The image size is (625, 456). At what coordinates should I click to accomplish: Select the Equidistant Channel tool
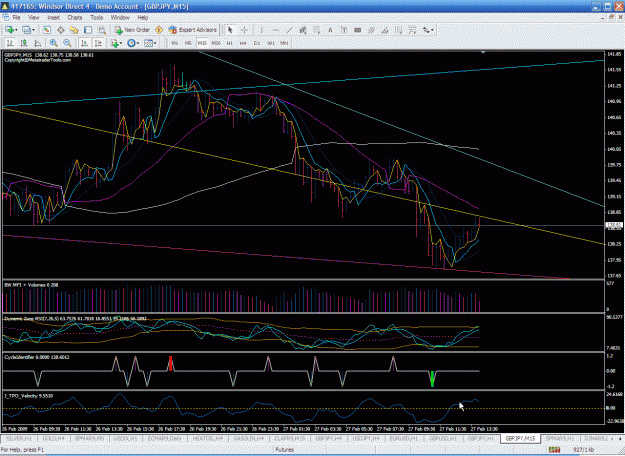click(x=303, y=30)
